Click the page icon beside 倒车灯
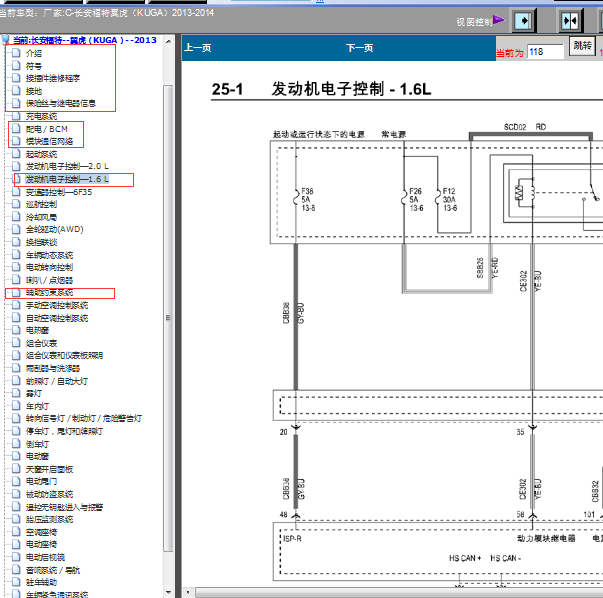Image resolution: width=603 pixels, height=598 pixels. pyautogui.click(x=16, y=443)
